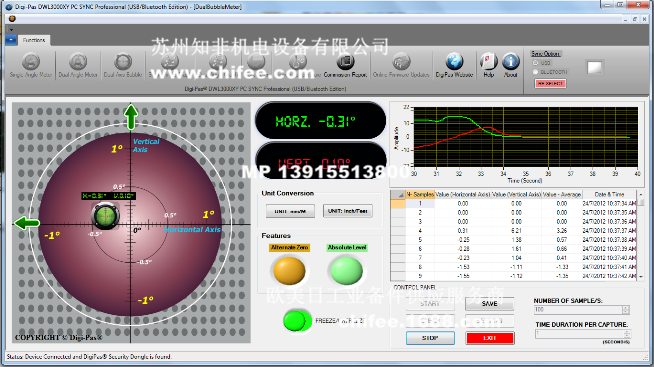Open the Help icon
The width and height of the screenshot is (654, 367).
pos(488,65)
